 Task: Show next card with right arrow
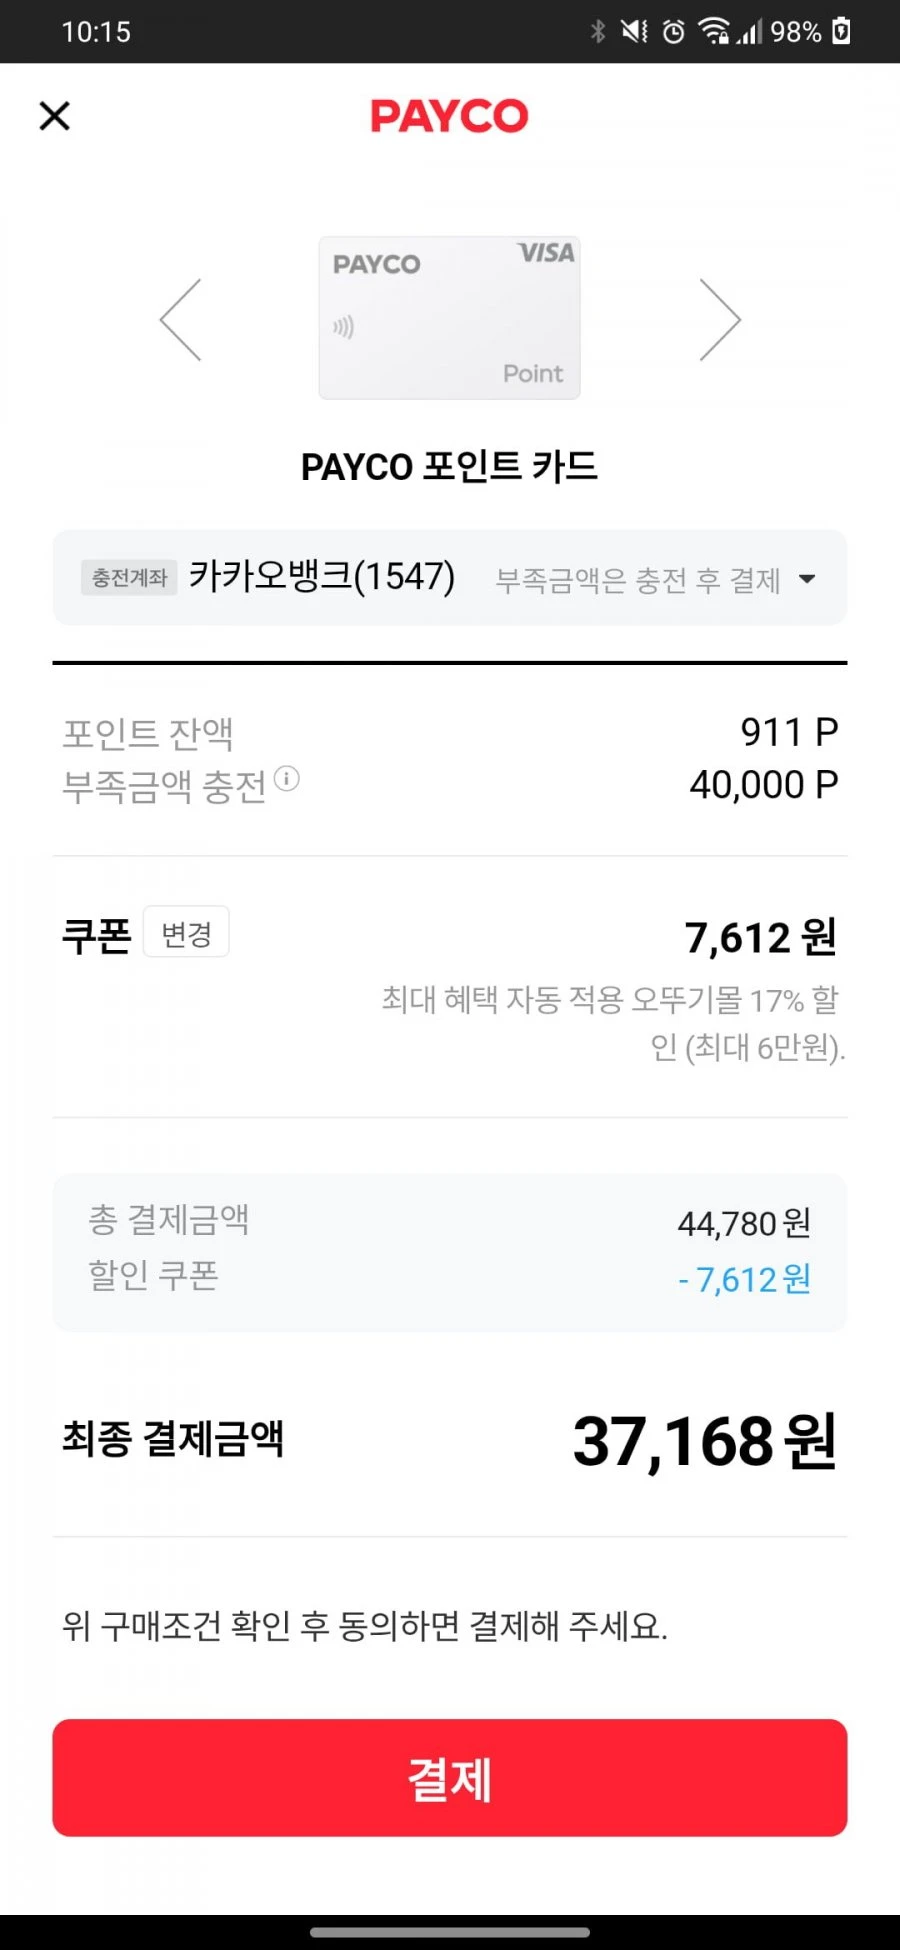pos(719,319)
